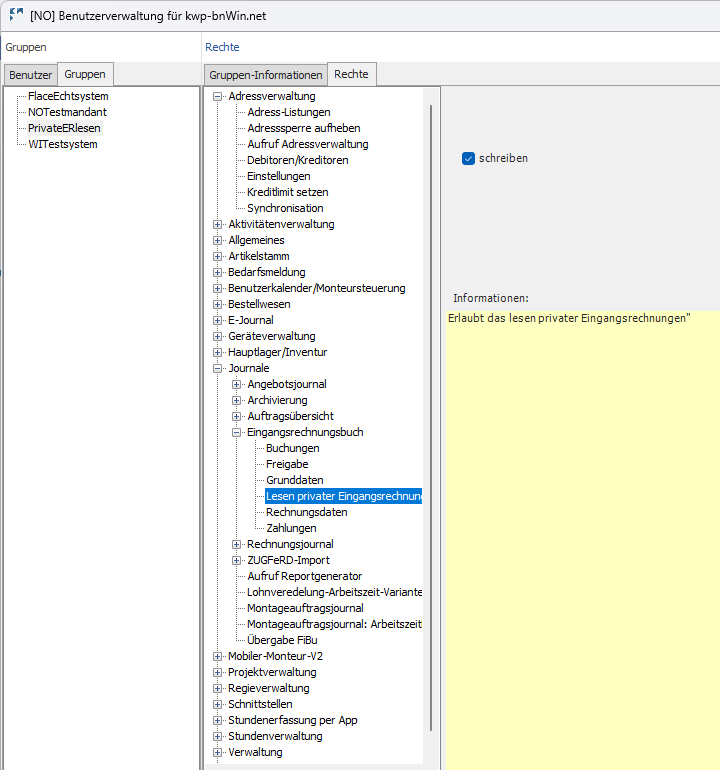This screenshot has width=720, height=770.
Task: Switch to the Benutzer tab
Action: 30,75
